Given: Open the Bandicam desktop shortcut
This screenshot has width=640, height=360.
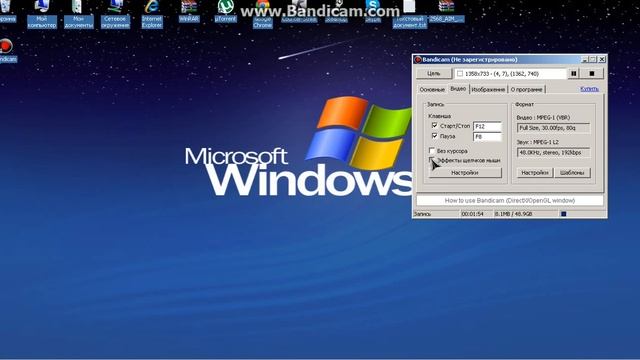Looking at the screenshot, I should 7,50.
